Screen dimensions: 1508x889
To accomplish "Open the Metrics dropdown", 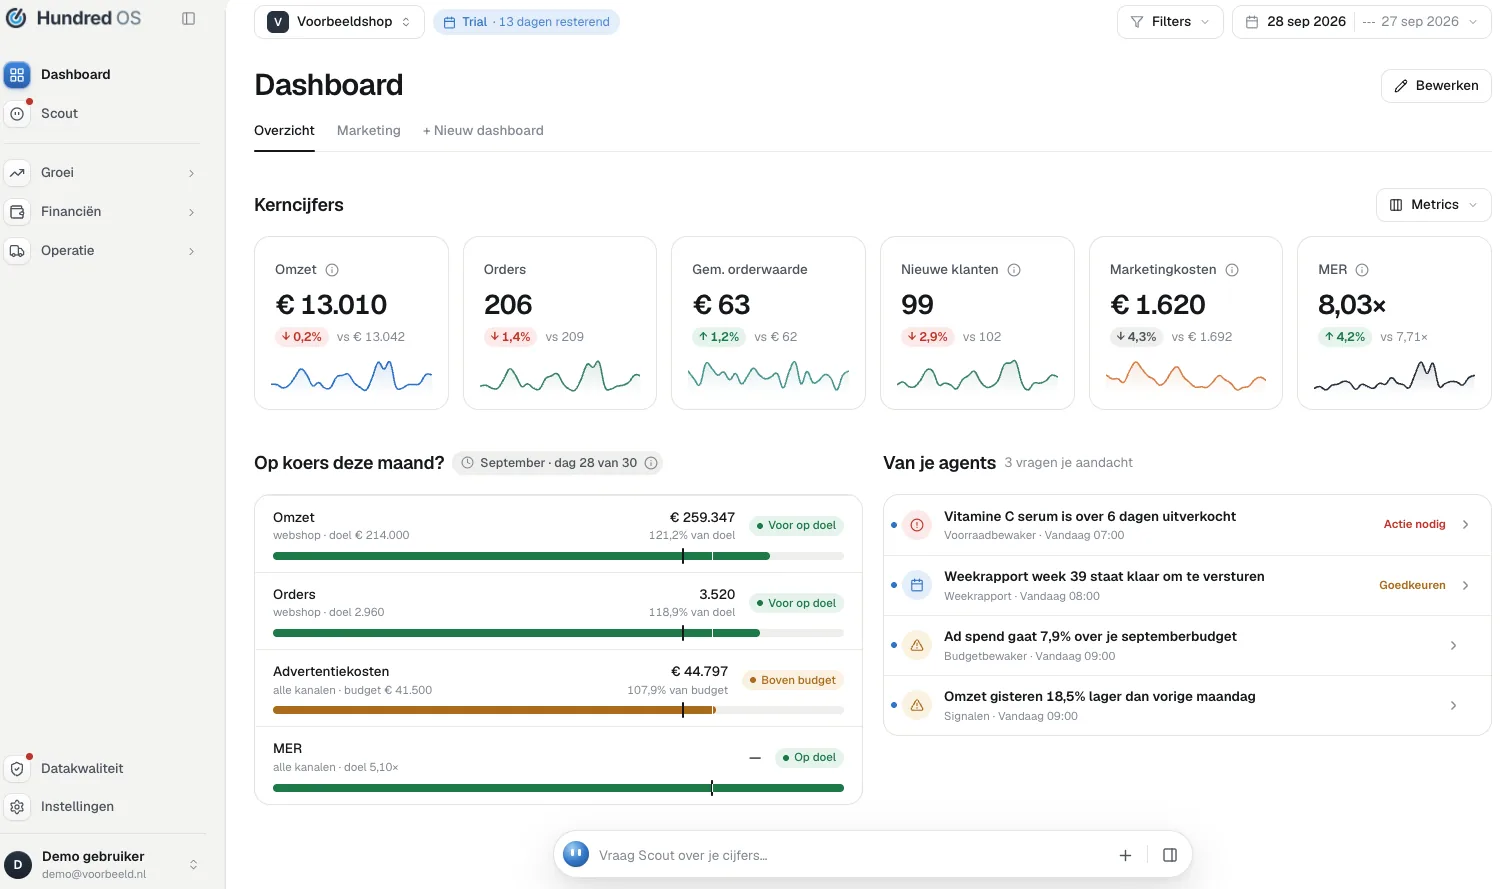I will point(1434,205).
